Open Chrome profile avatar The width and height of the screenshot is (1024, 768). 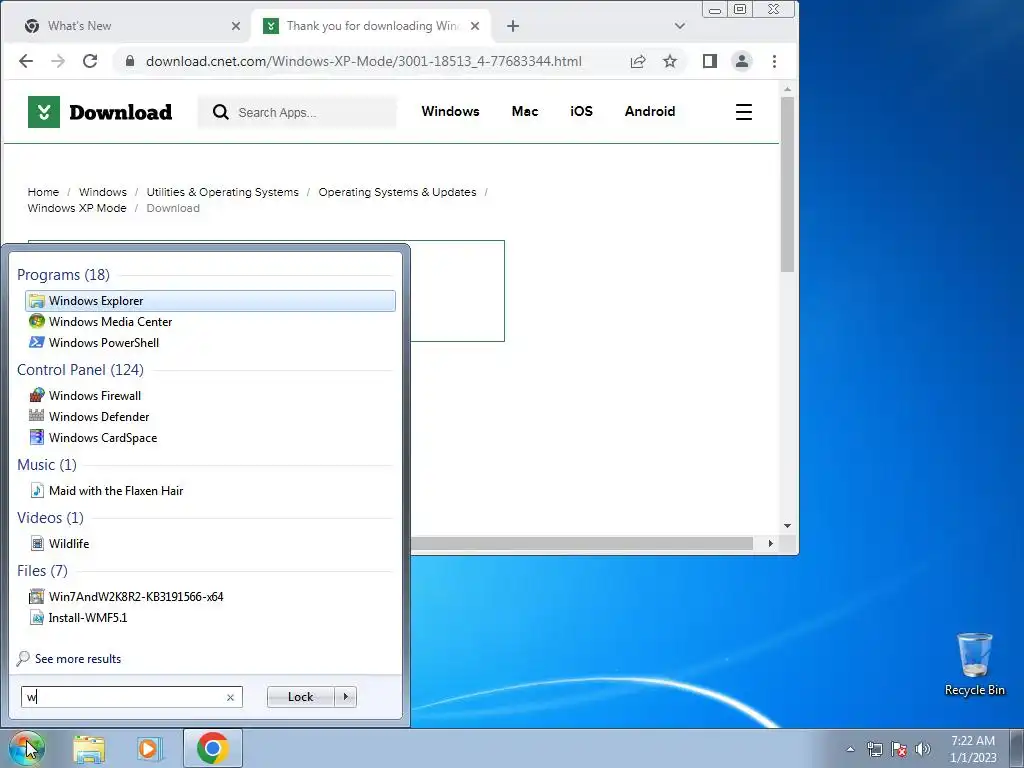(x=742, y=61)
